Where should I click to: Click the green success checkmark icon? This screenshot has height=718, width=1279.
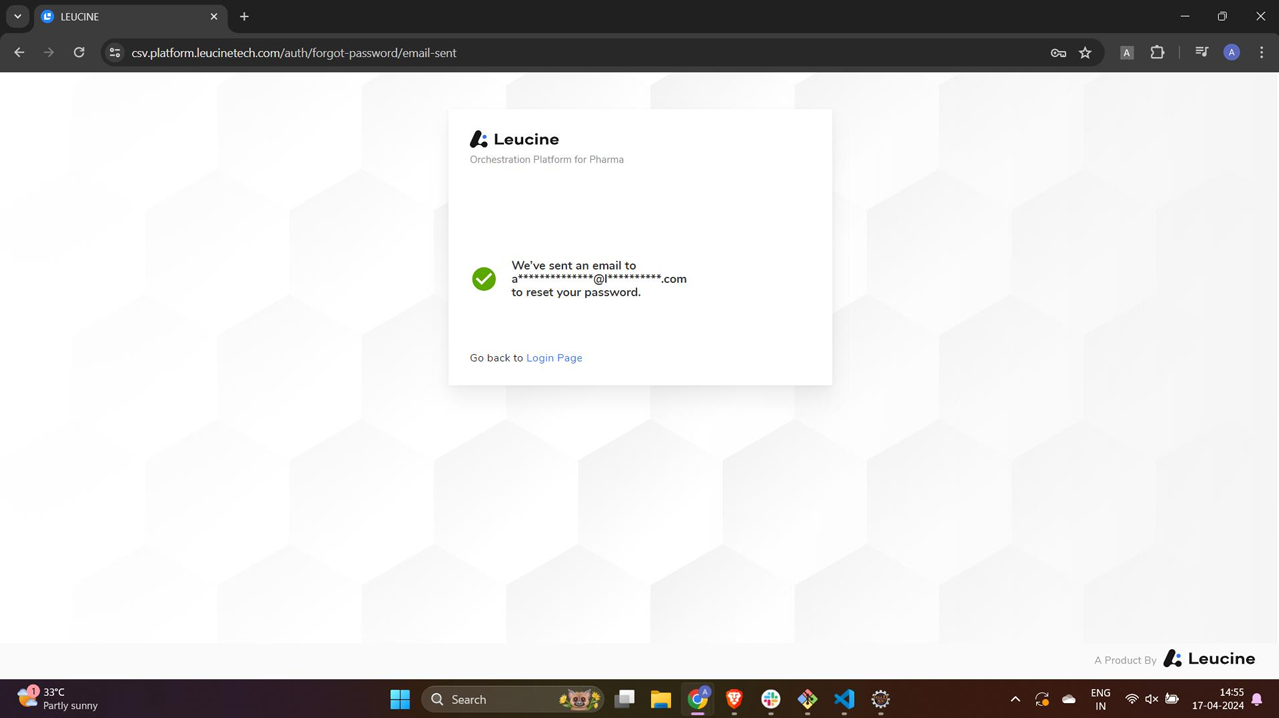click(x=484, y=279)
